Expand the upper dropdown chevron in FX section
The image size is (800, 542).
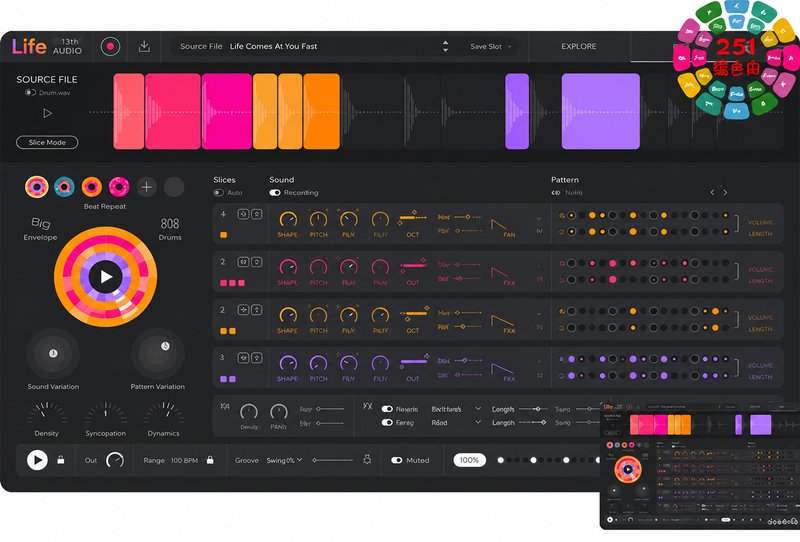[x=478, y=409]
